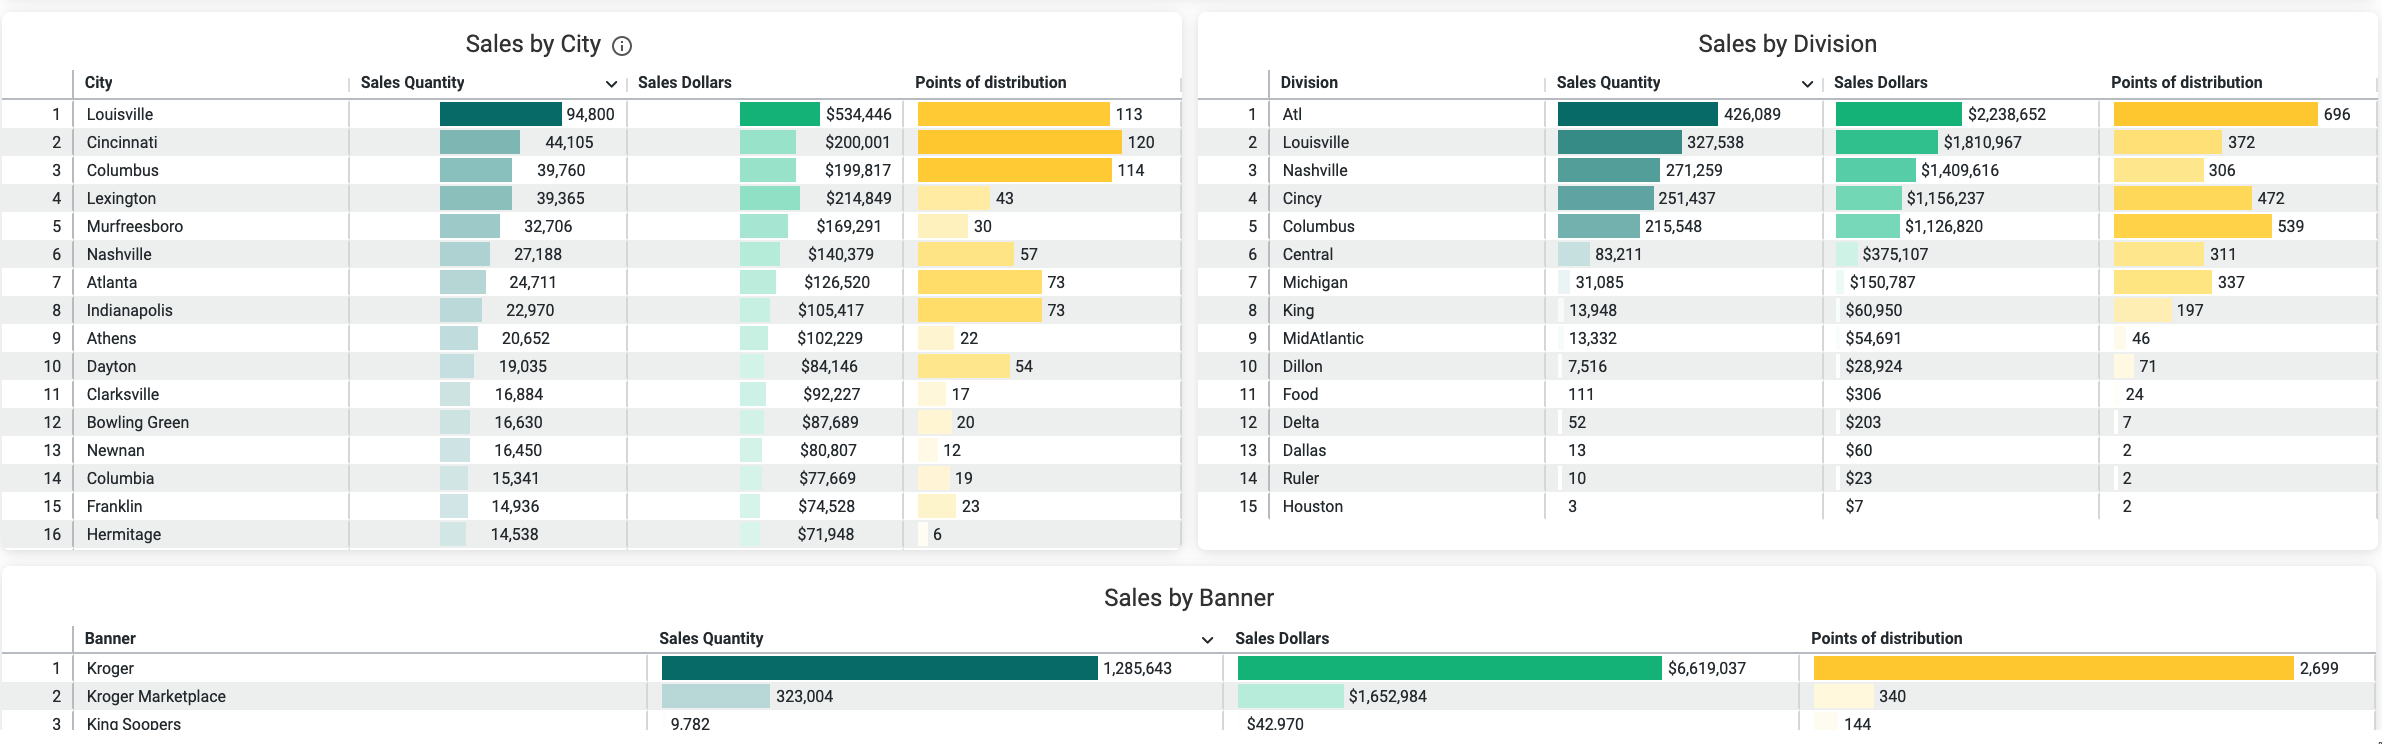Screen dimensions: 2382x744
Task: Sort city table by City column header
Action: click(x=98, y=83)
